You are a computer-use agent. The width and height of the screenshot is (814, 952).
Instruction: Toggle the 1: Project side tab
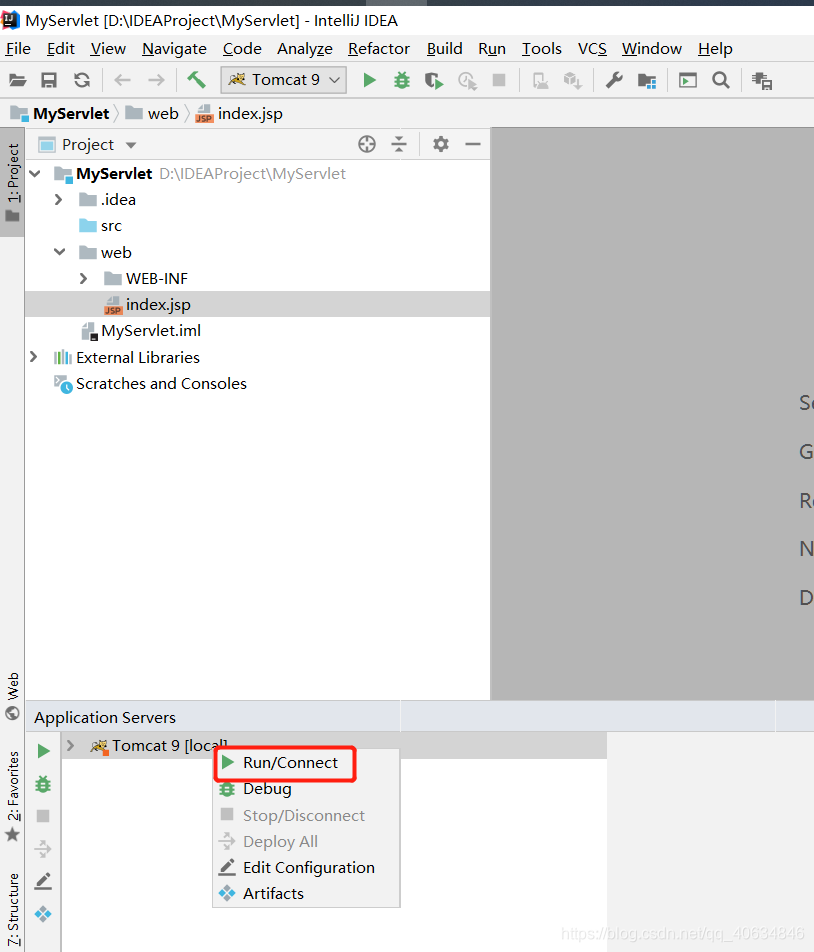pyautogui.click(x=12, y=182)
